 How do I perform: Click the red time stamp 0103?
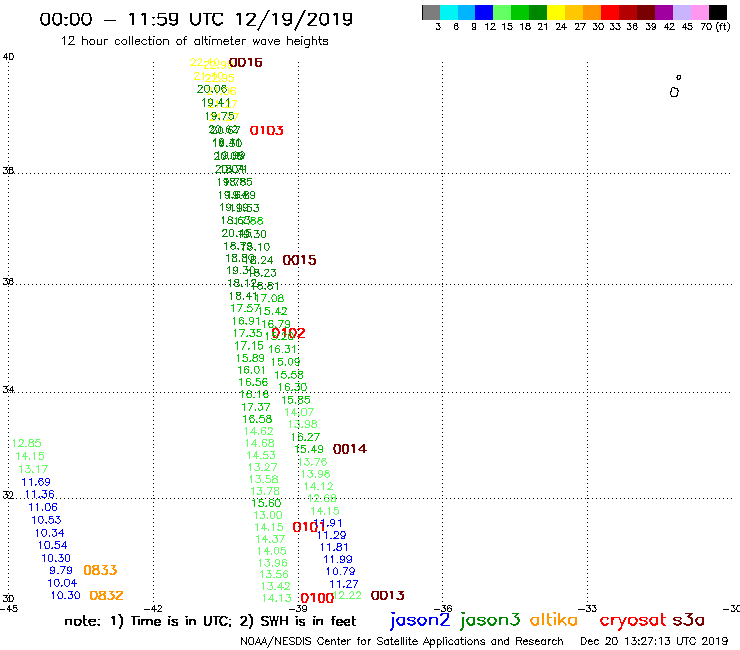pyautogui.click(x=266, y=130)
